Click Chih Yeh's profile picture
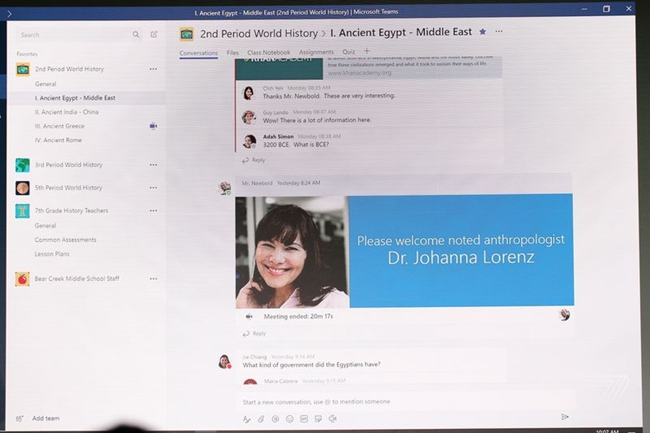 [249, 93]
